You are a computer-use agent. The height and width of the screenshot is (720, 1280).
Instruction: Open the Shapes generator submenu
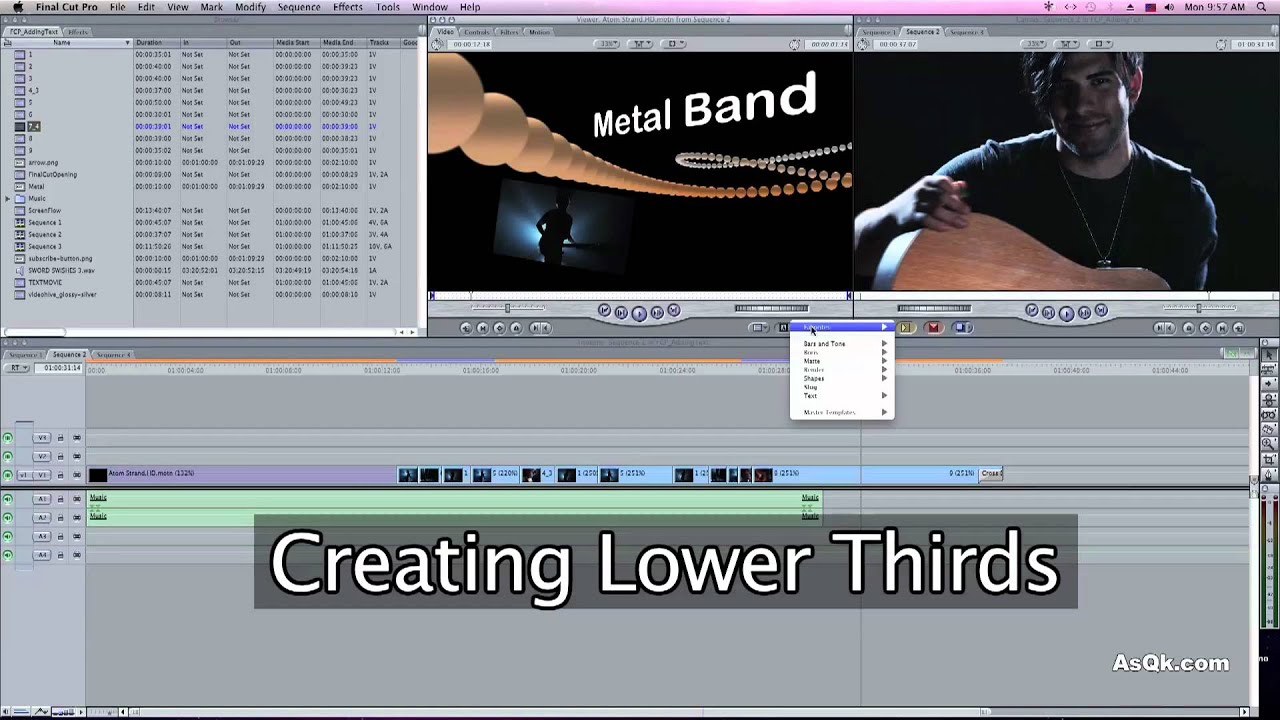pos(841,378)
